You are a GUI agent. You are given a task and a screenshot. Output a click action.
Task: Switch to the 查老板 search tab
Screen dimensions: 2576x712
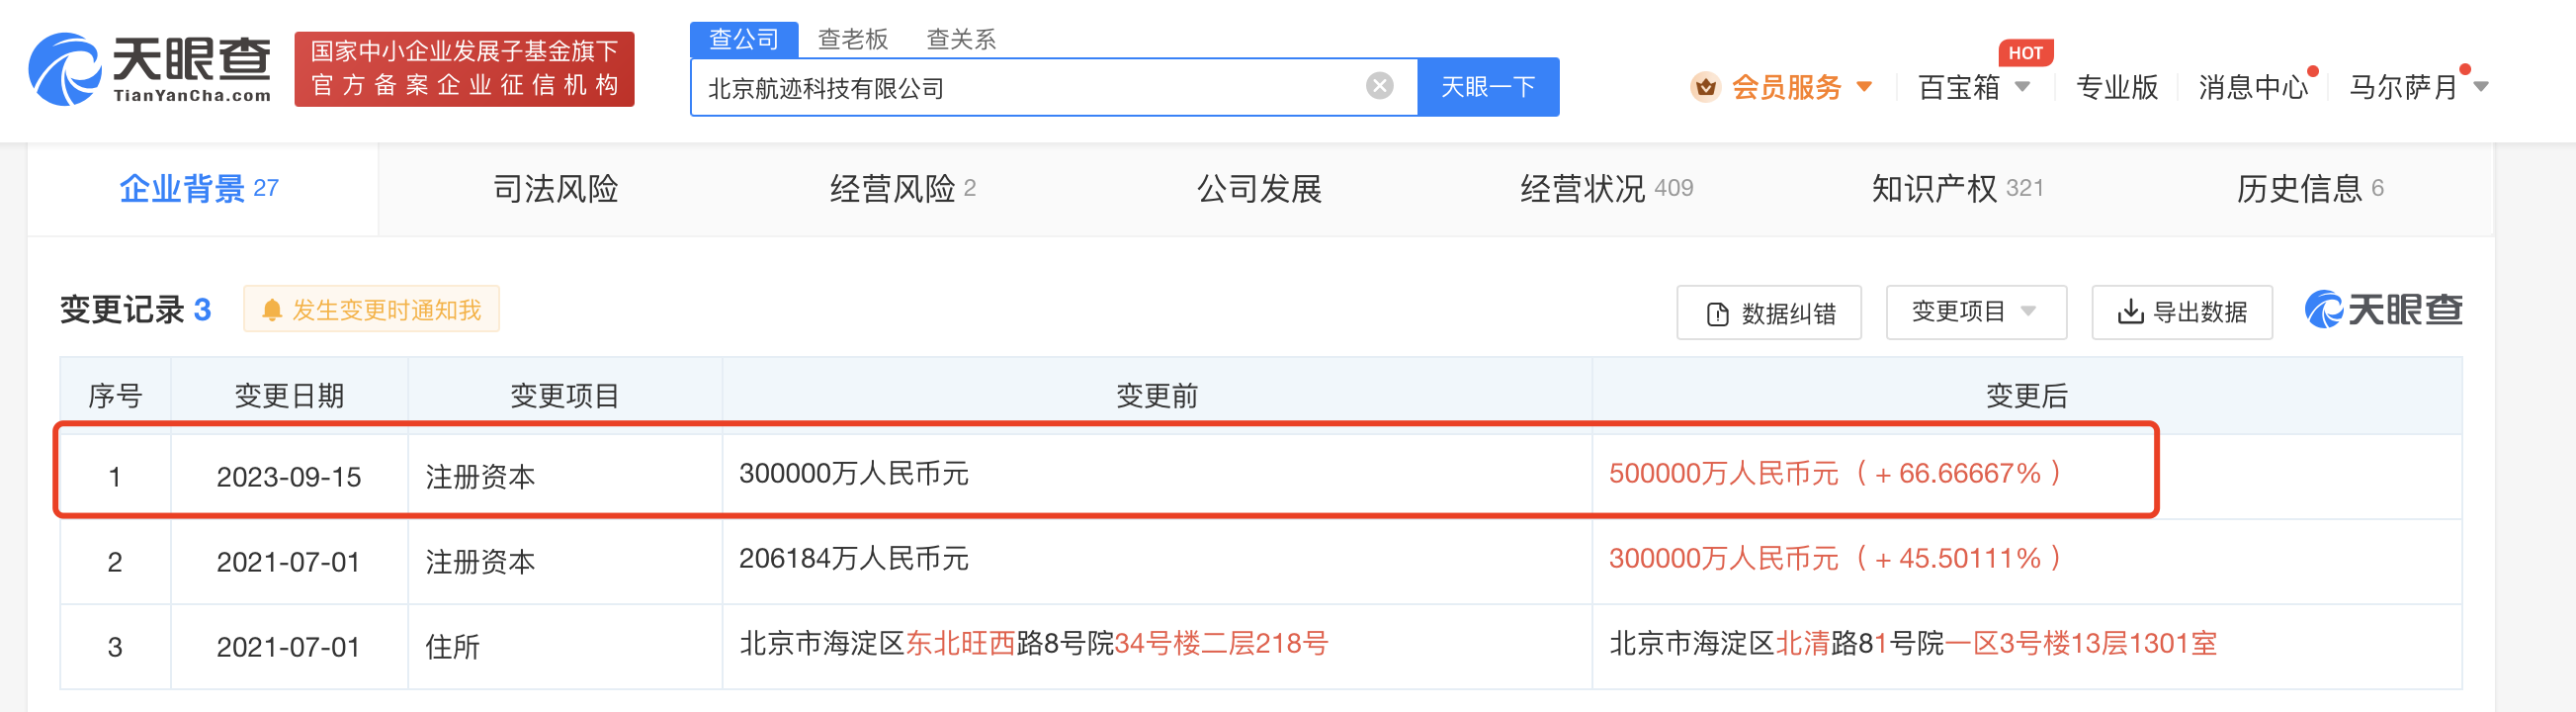852,39
